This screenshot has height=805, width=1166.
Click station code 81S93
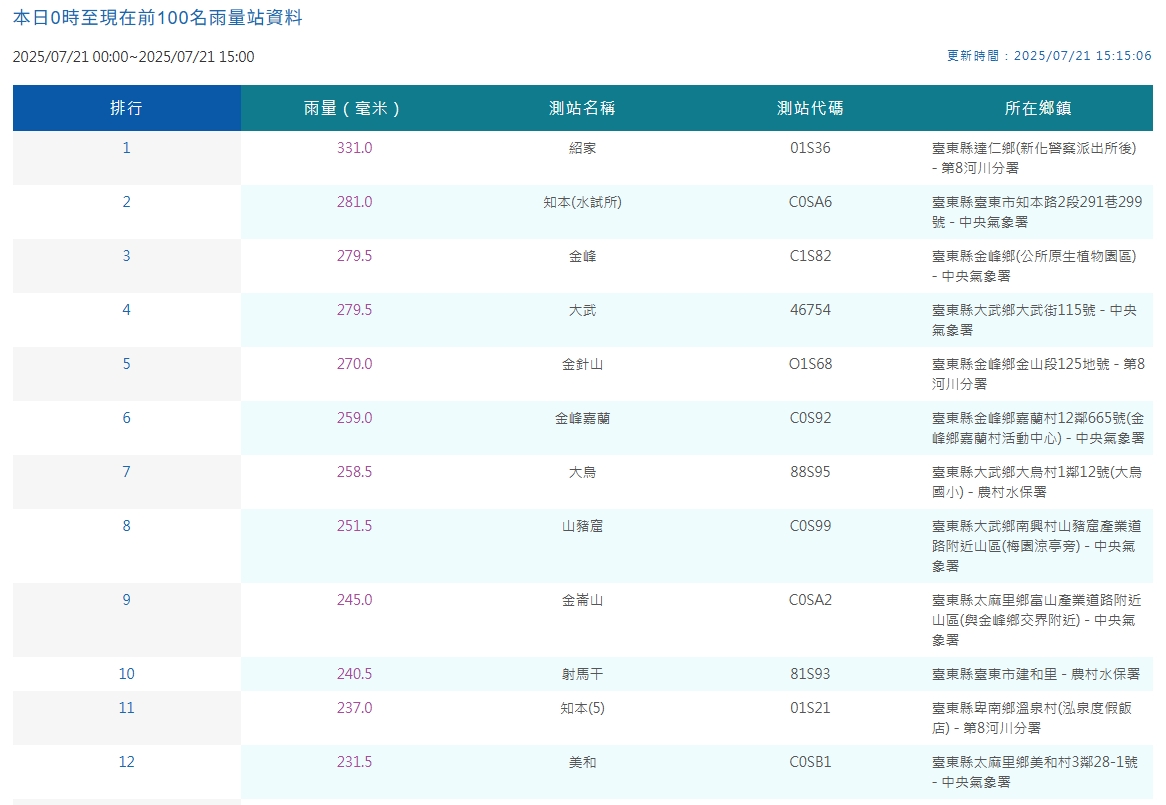tap(811, 674)
